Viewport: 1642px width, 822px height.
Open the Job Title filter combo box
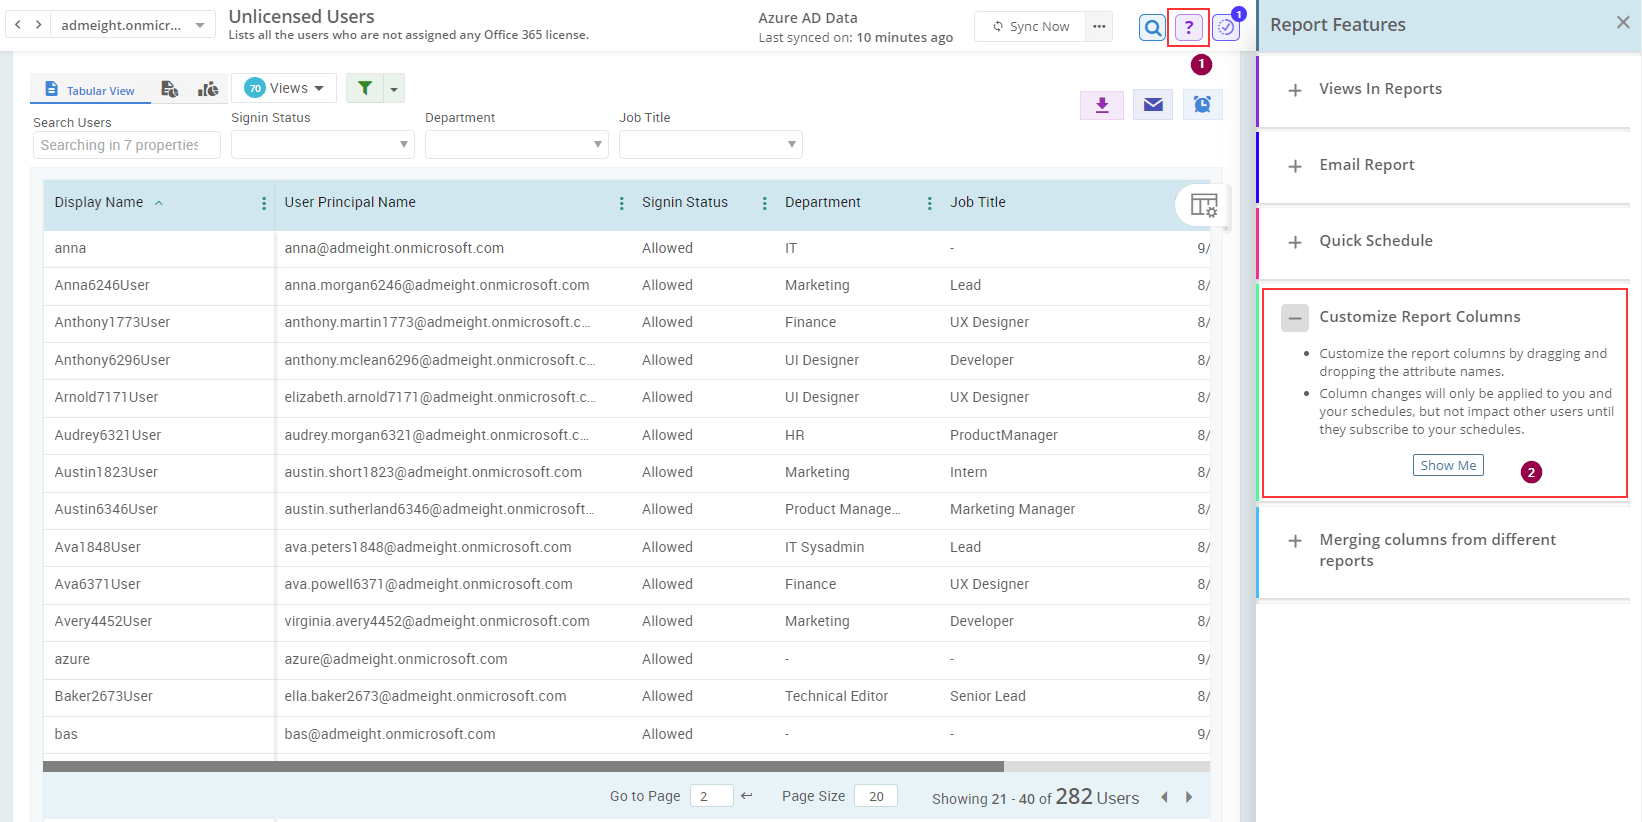pos(710,145)
